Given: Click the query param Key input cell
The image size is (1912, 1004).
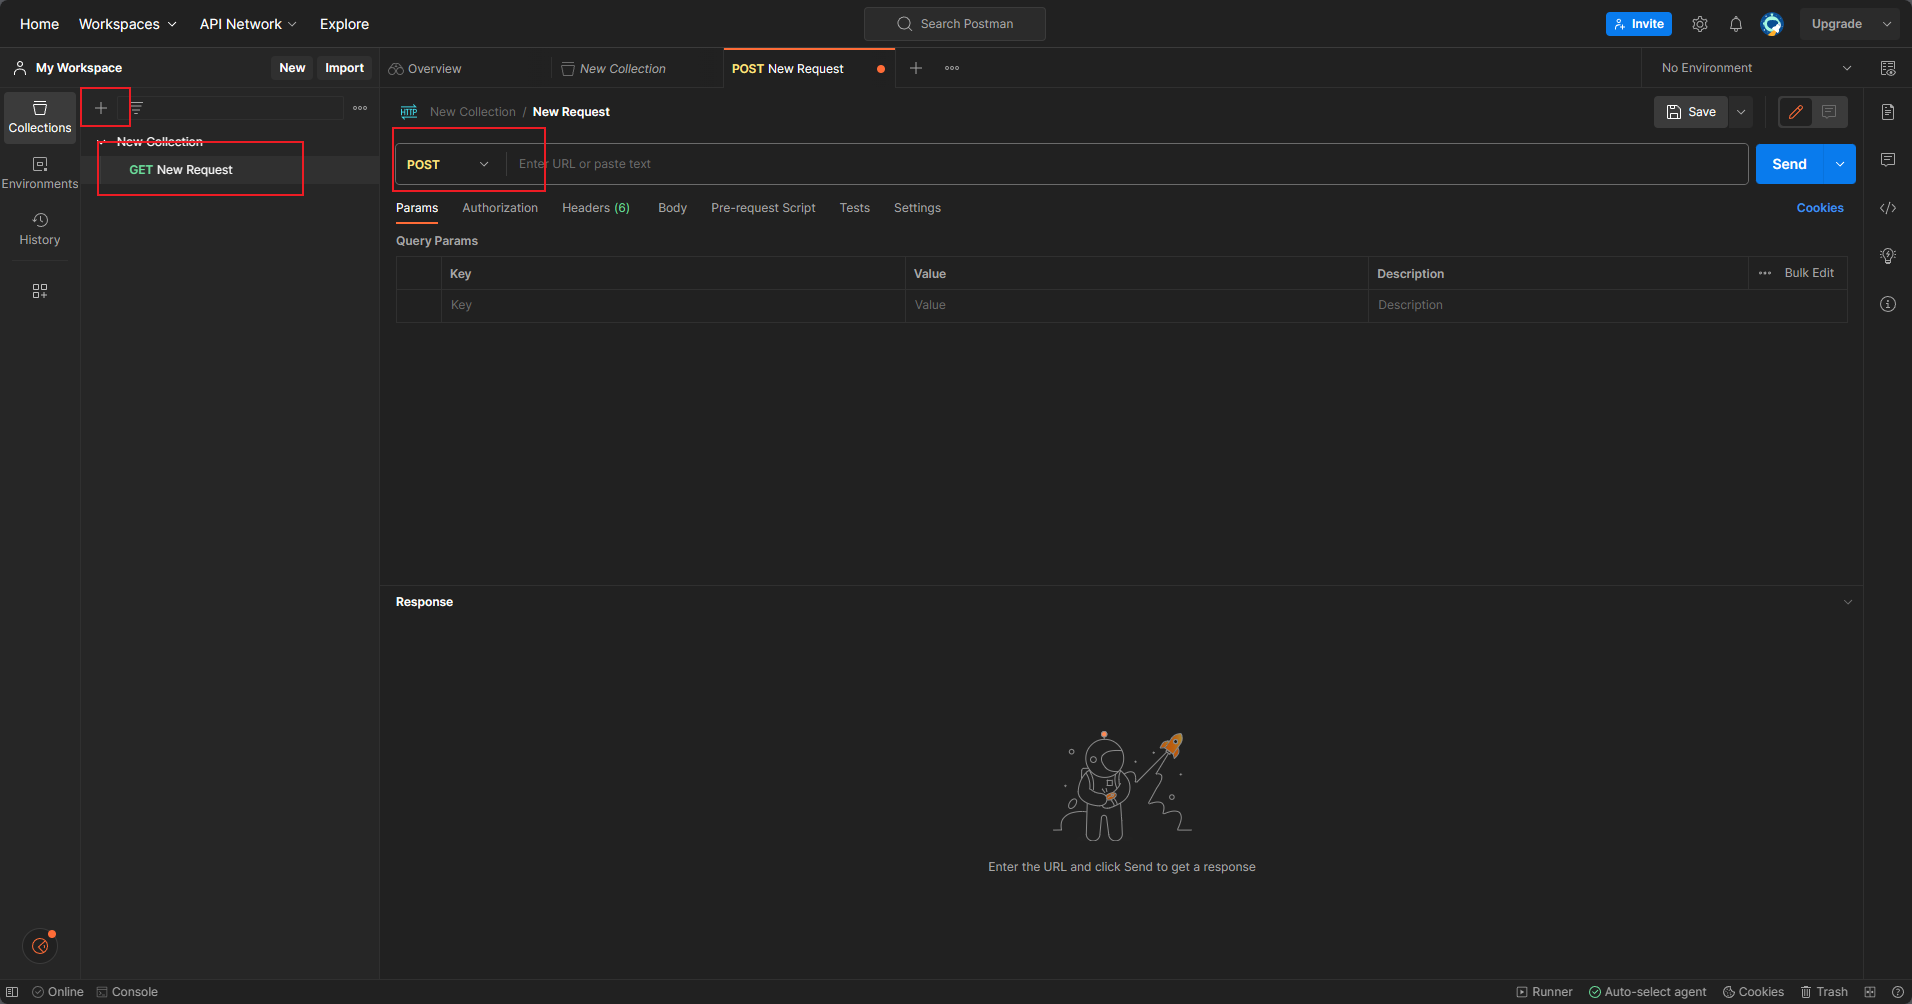Looking at the screenshot, I should pyautogui.click(x=673, y=305).
